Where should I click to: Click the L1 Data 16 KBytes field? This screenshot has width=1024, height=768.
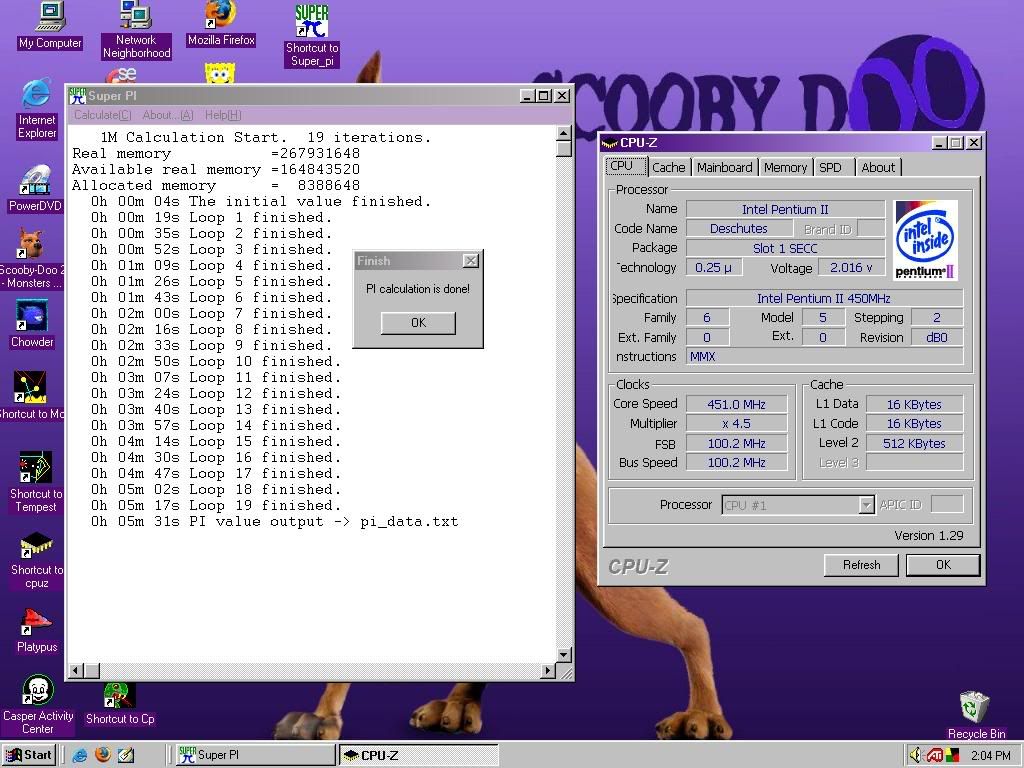914,404
